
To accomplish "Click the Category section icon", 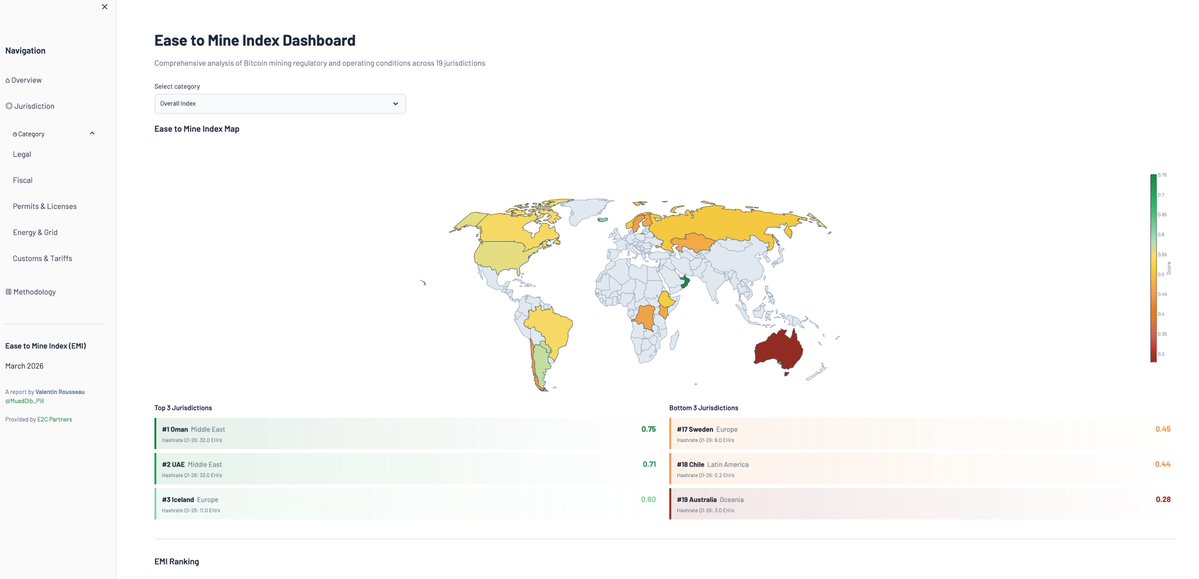I will point(15,134).
